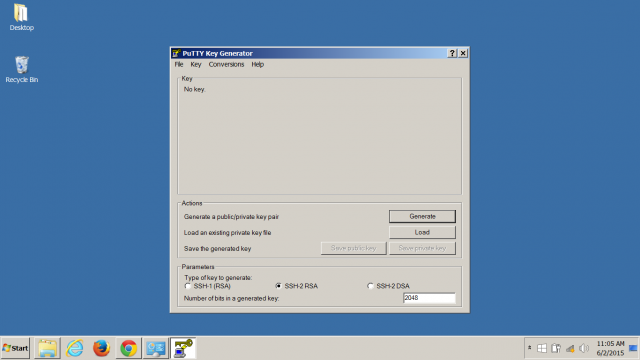
Task: Click the PuTTY Key Generator title bar icon
Action: 176,53
